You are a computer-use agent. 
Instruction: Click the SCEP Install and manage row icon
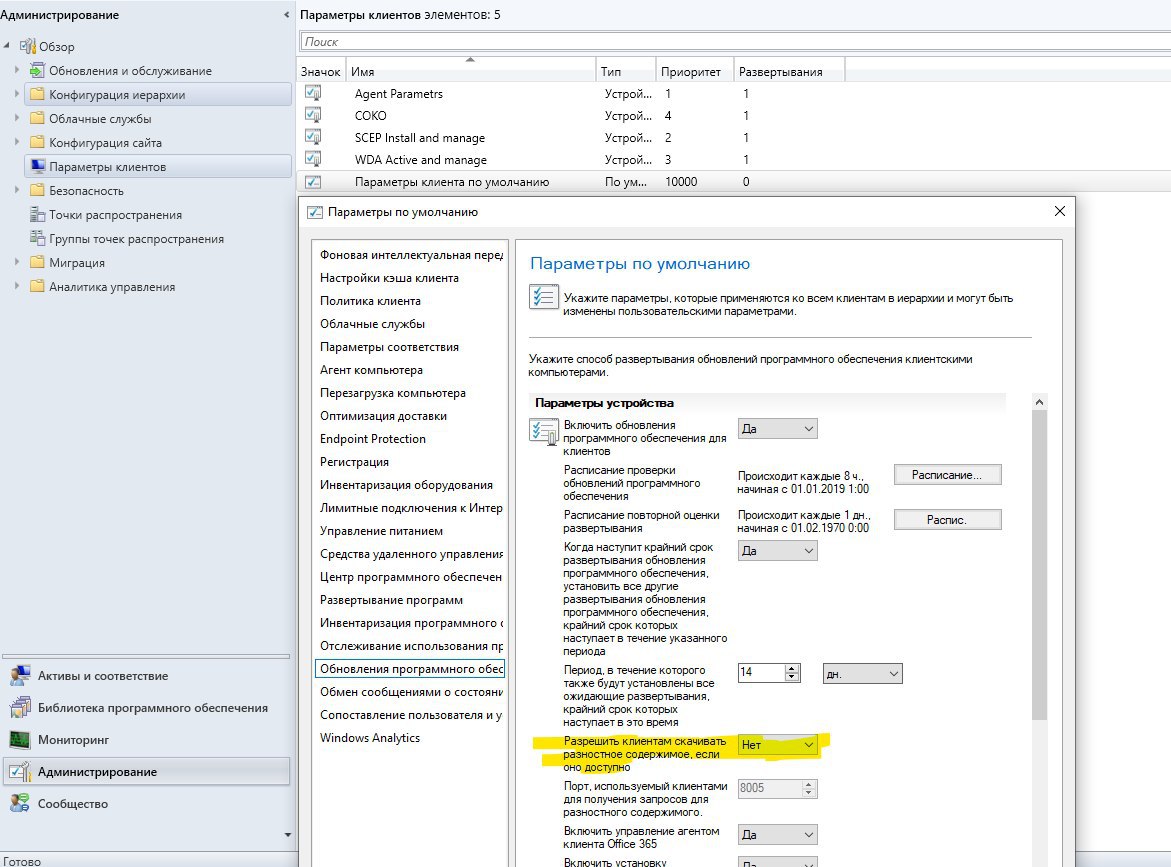pos(313,137)
